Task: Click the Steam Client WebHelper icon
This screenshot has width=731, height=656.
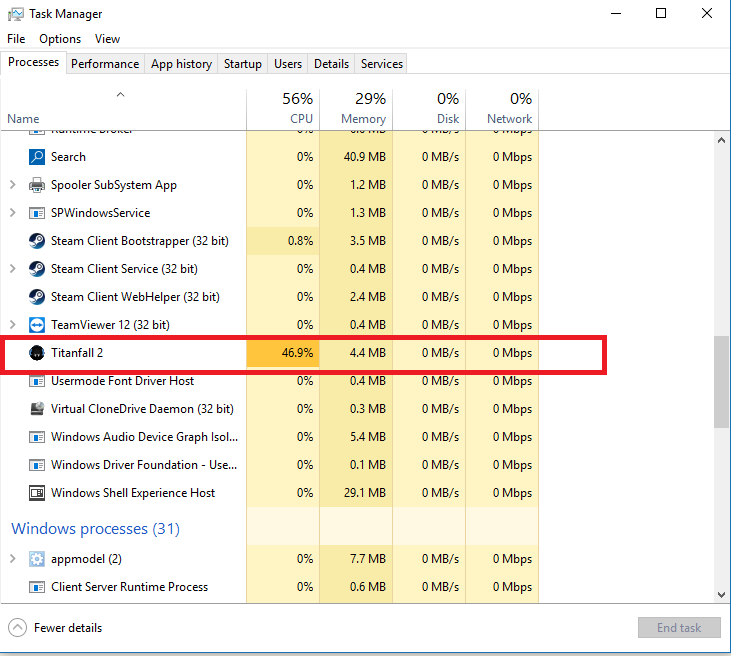Action: pos(37,297)
